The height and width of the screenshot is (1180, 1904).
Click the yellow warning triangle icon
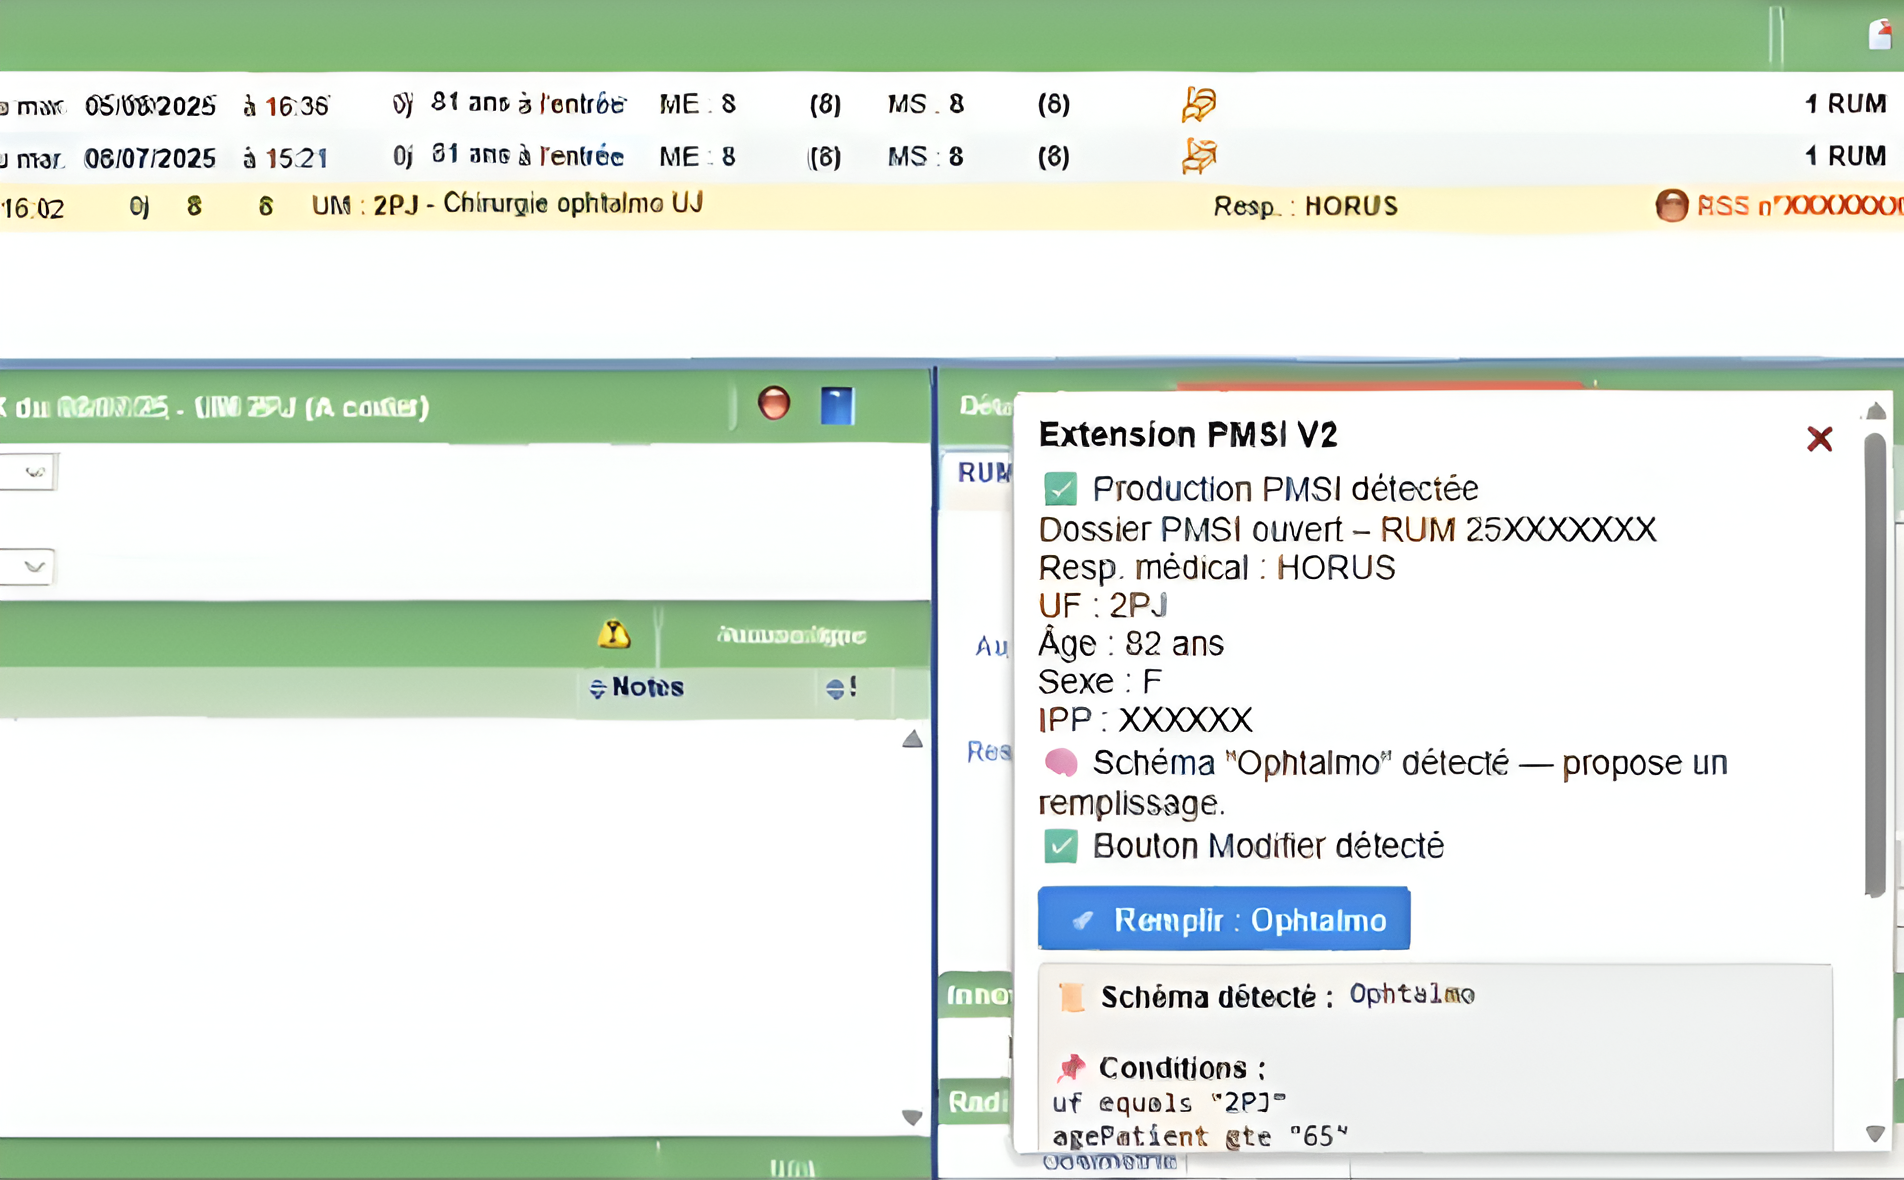[x=614, y=634]
